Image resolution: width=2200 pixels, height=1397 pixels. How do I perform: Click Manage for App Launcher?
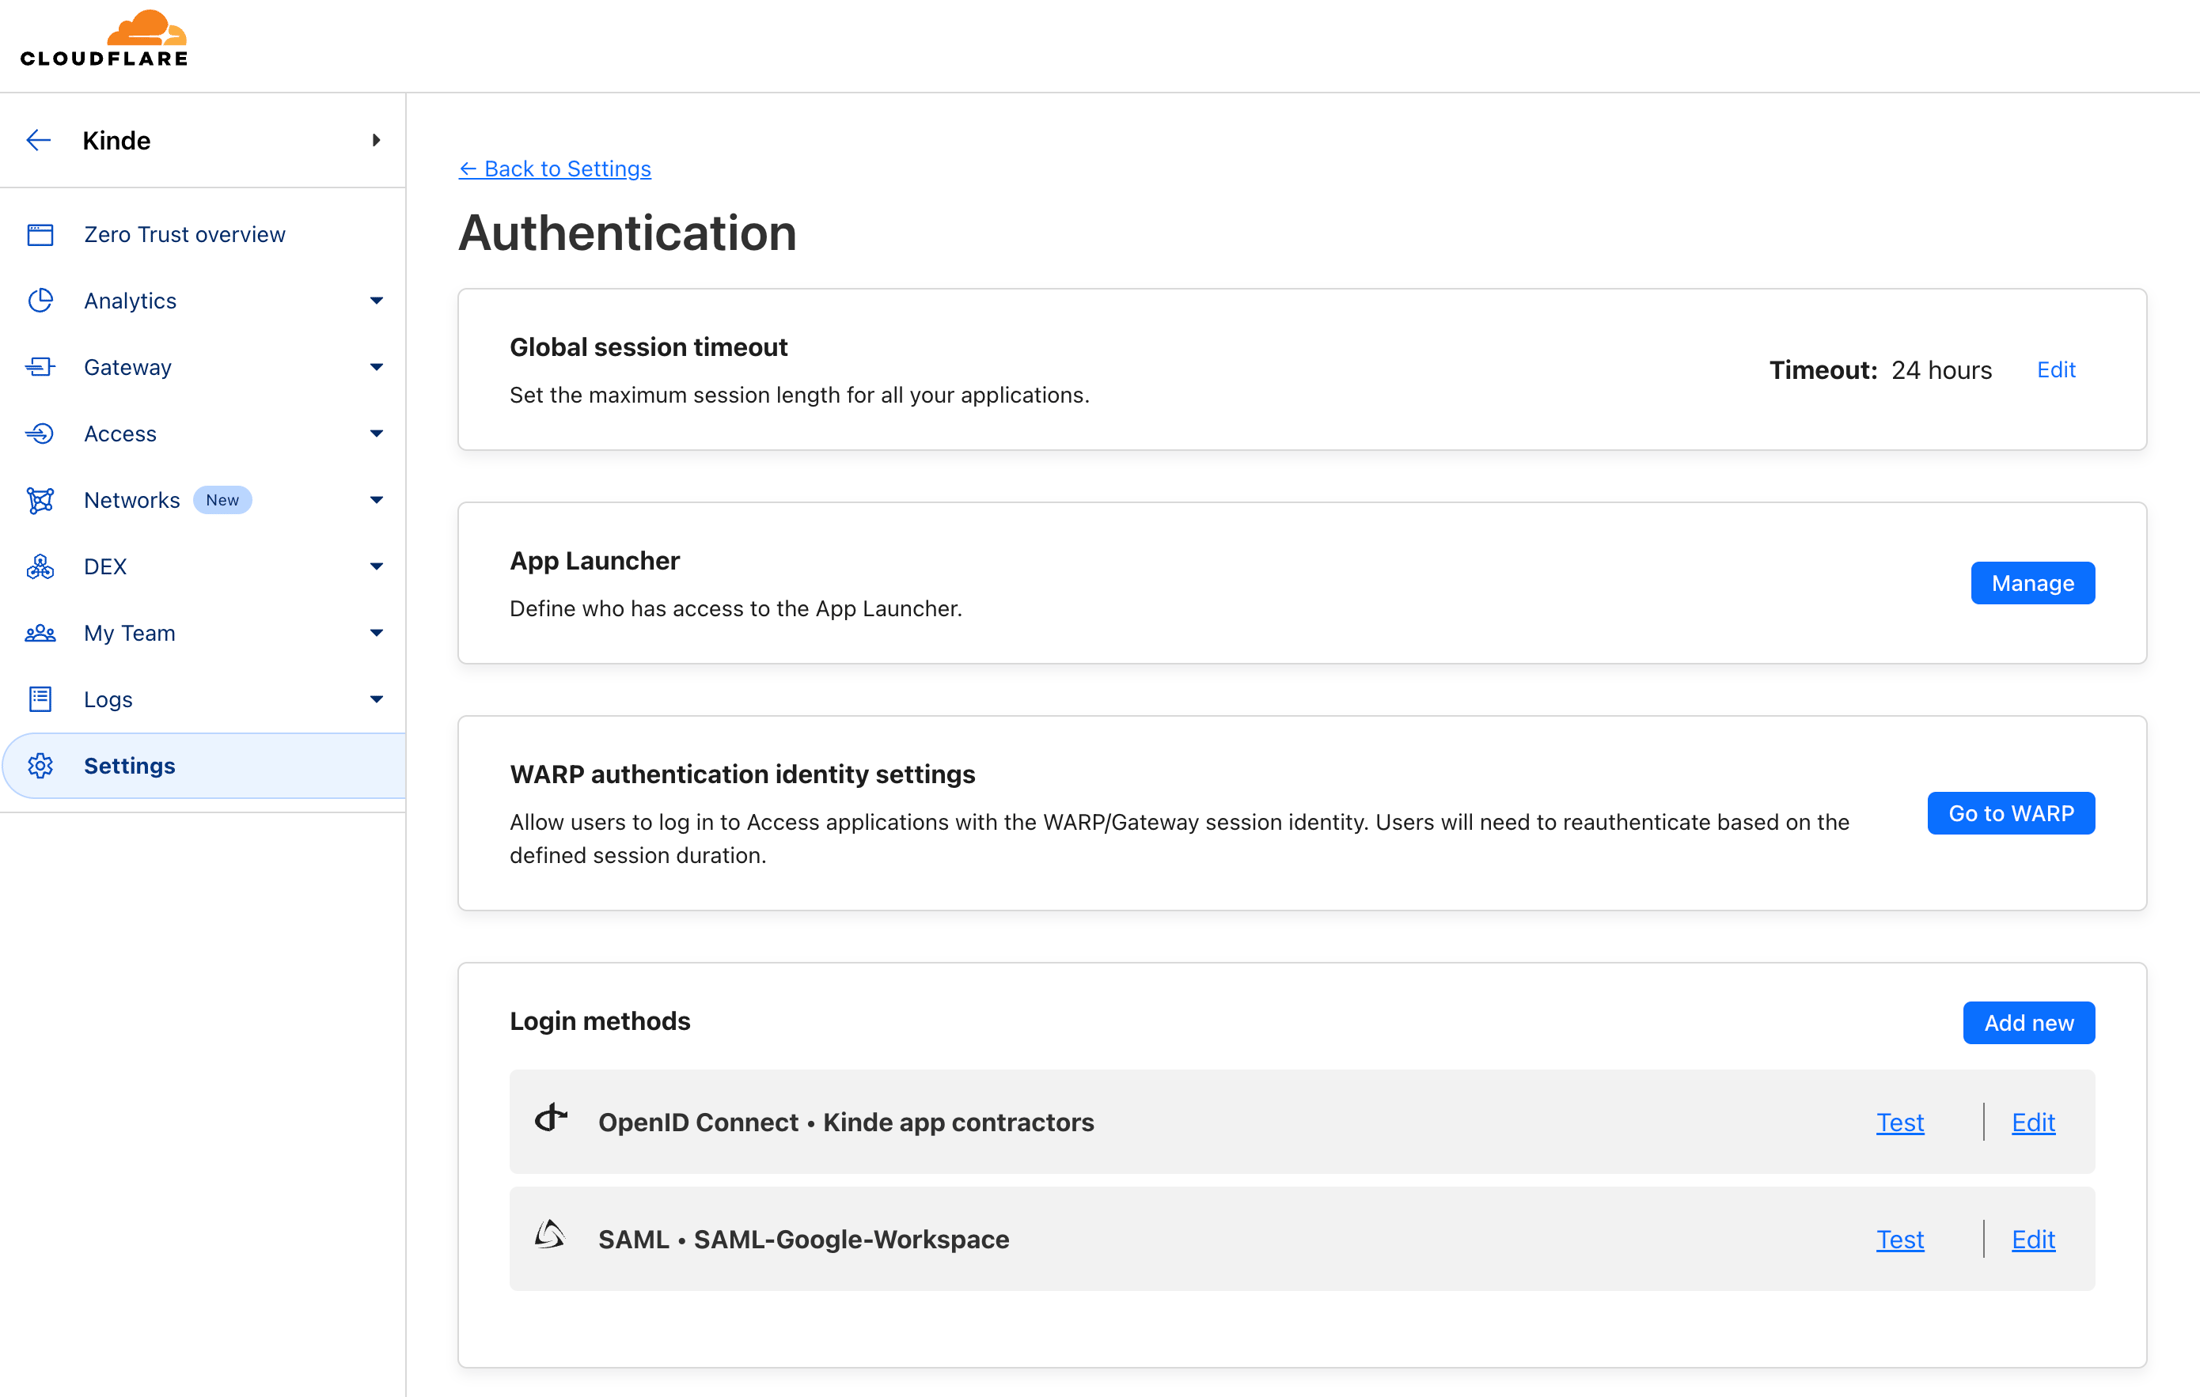coord(2032,583)
